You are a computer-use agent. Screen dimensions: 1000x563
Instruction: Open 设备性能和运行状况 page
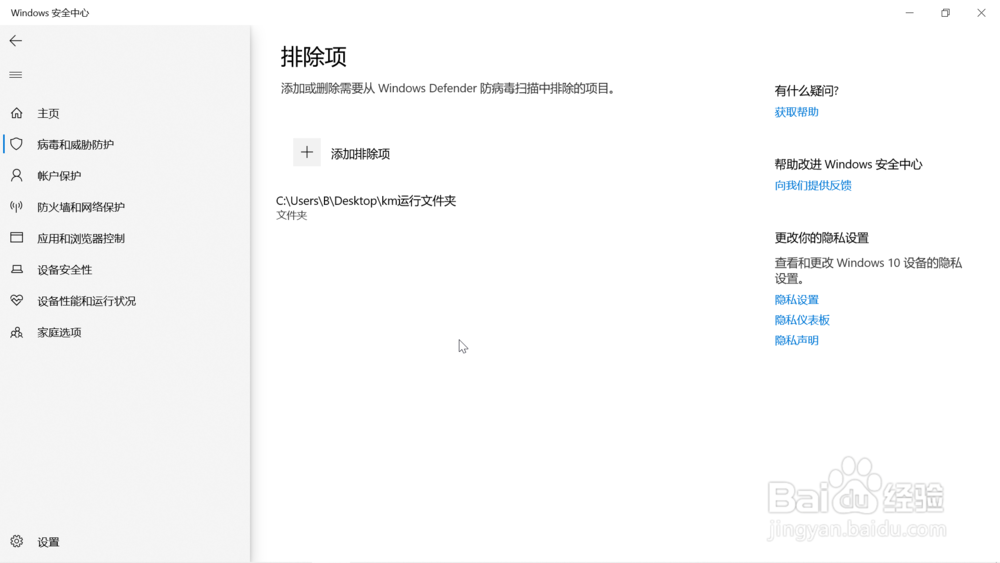(87, 301)
